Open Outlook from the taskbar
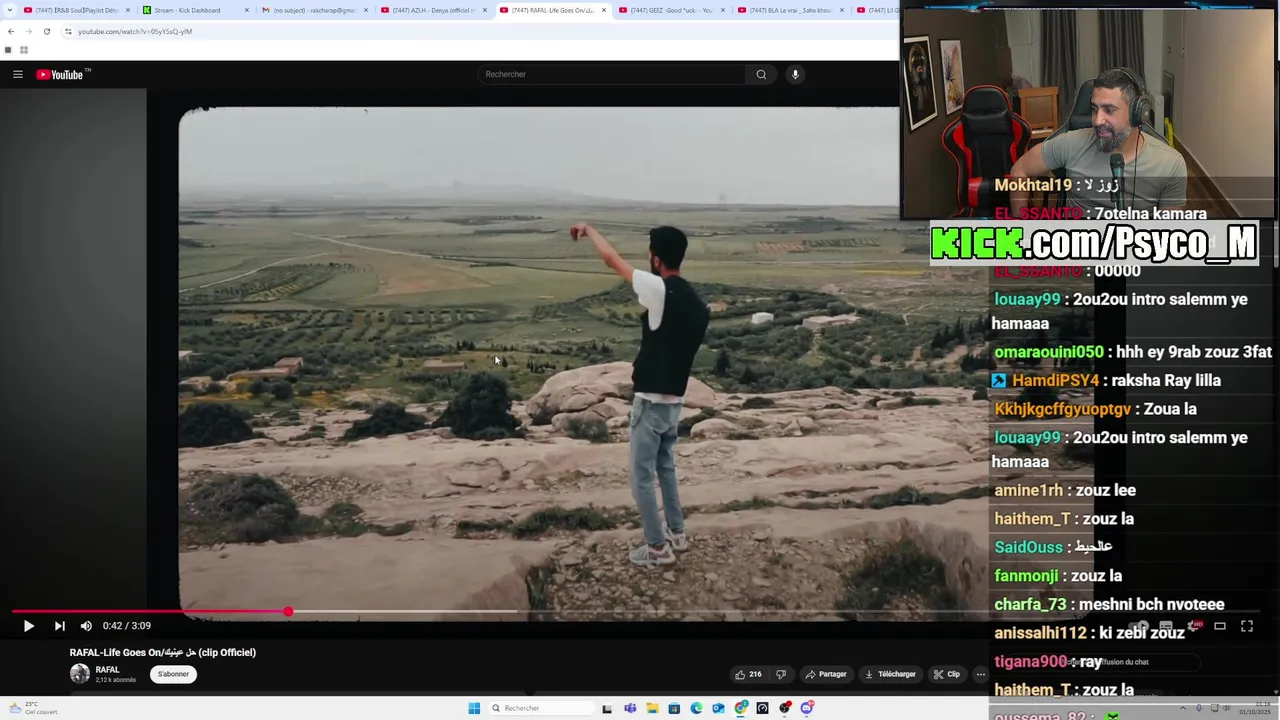1280x720 pixels. click(x=718, y=708)
